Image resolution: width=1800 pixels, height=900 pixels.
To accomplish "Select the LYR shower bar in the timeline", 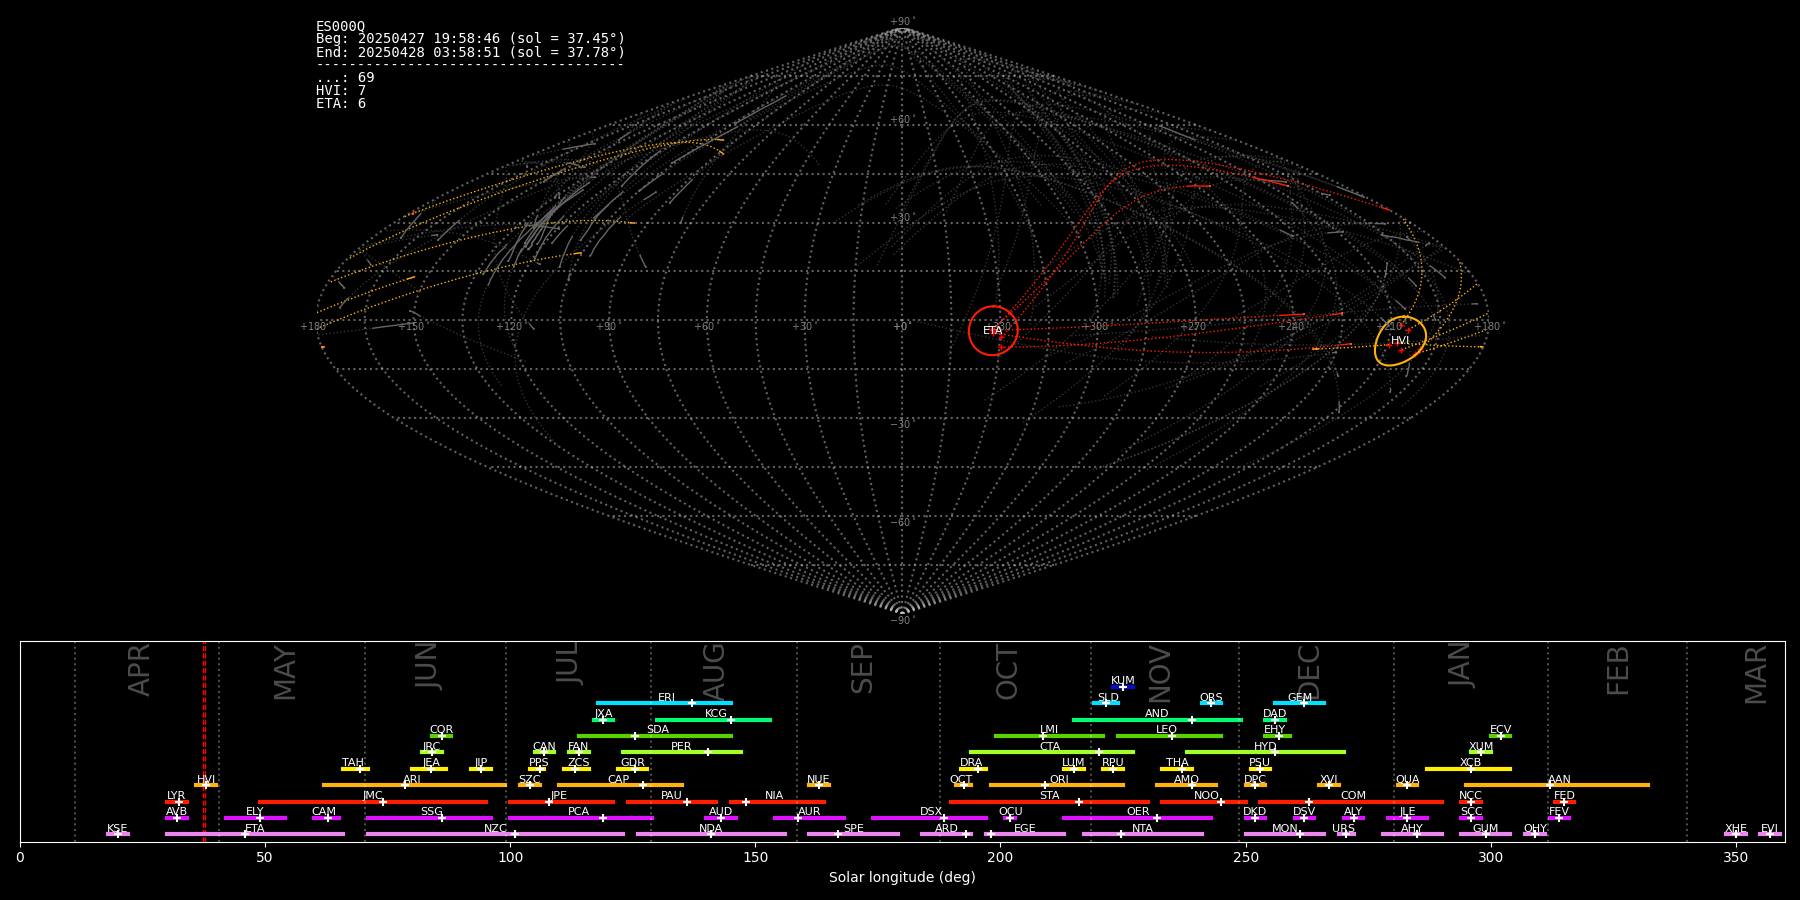I will tap(177, 802).
